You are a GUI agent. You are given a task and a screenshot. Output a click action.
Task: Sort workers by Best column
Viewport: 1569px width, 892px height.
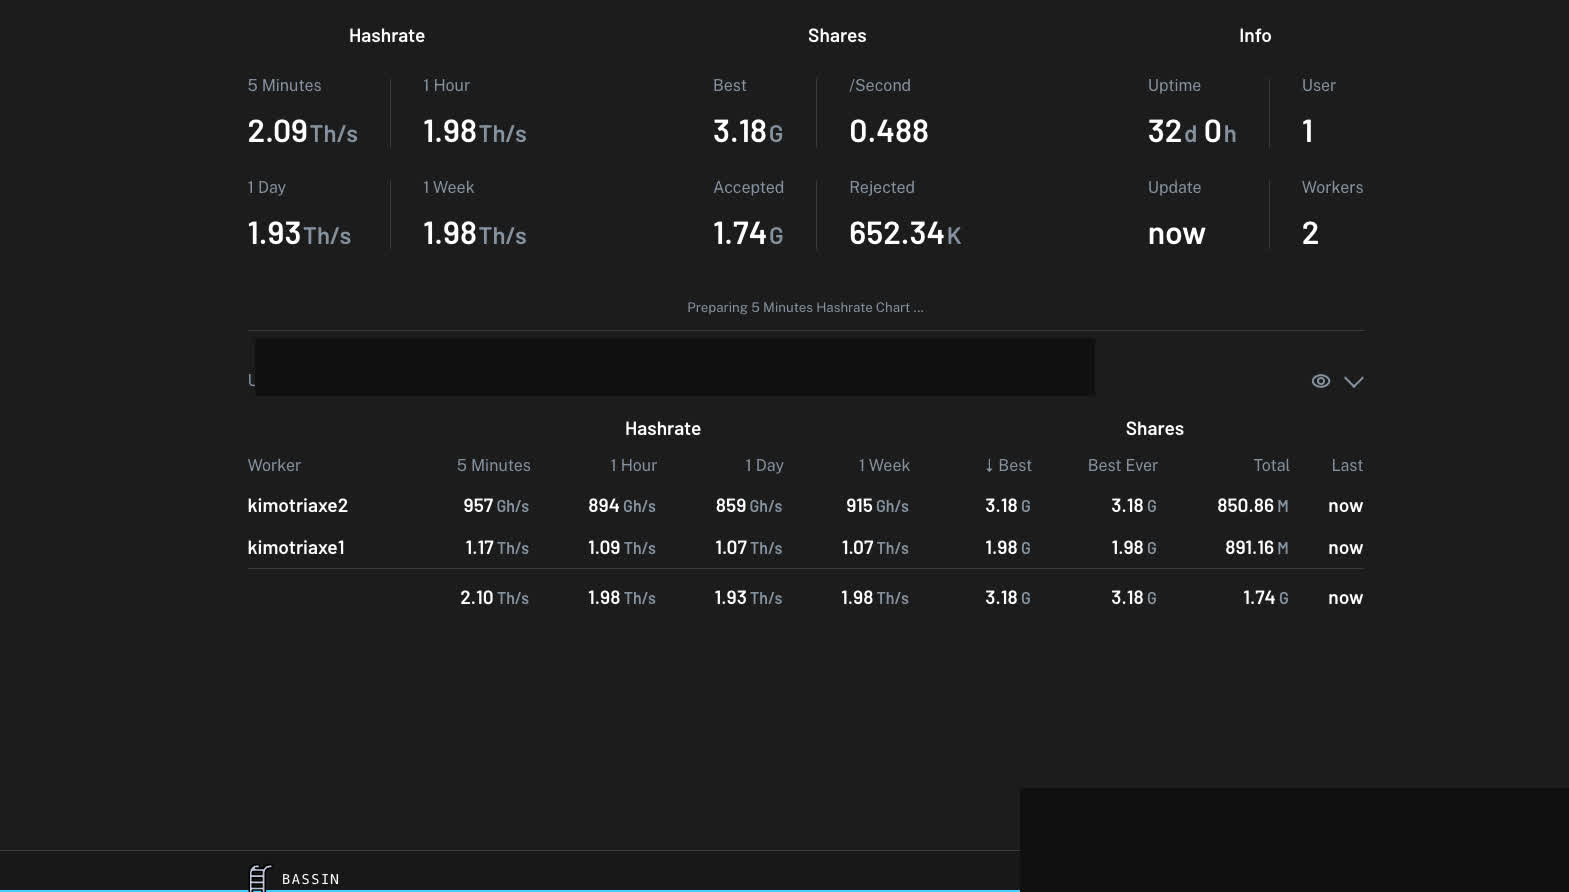[x=1007, y=465]
